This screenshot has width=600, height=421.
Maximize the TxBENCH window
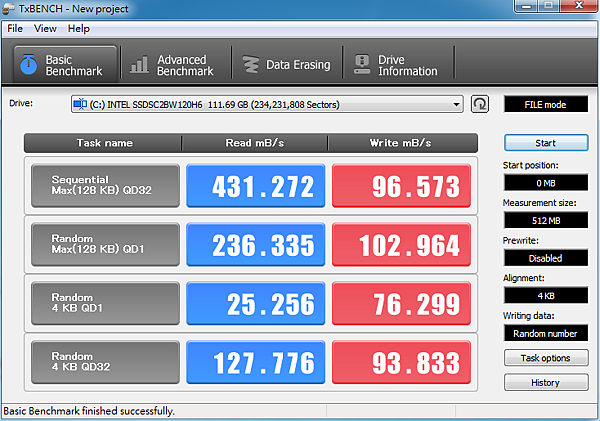click(549, 6)
